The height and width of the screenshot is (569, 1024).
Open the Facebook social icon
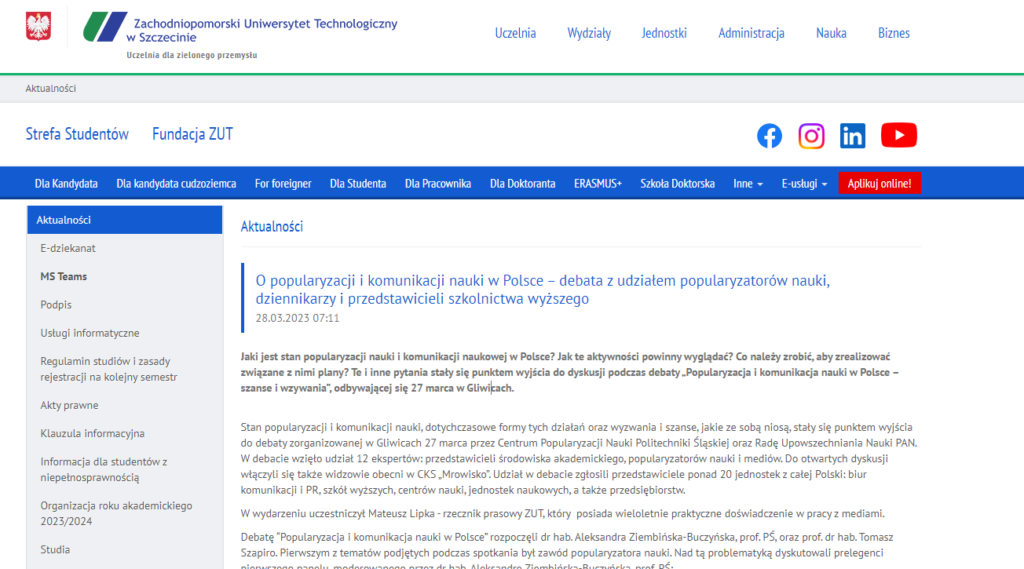coord(769,136)
